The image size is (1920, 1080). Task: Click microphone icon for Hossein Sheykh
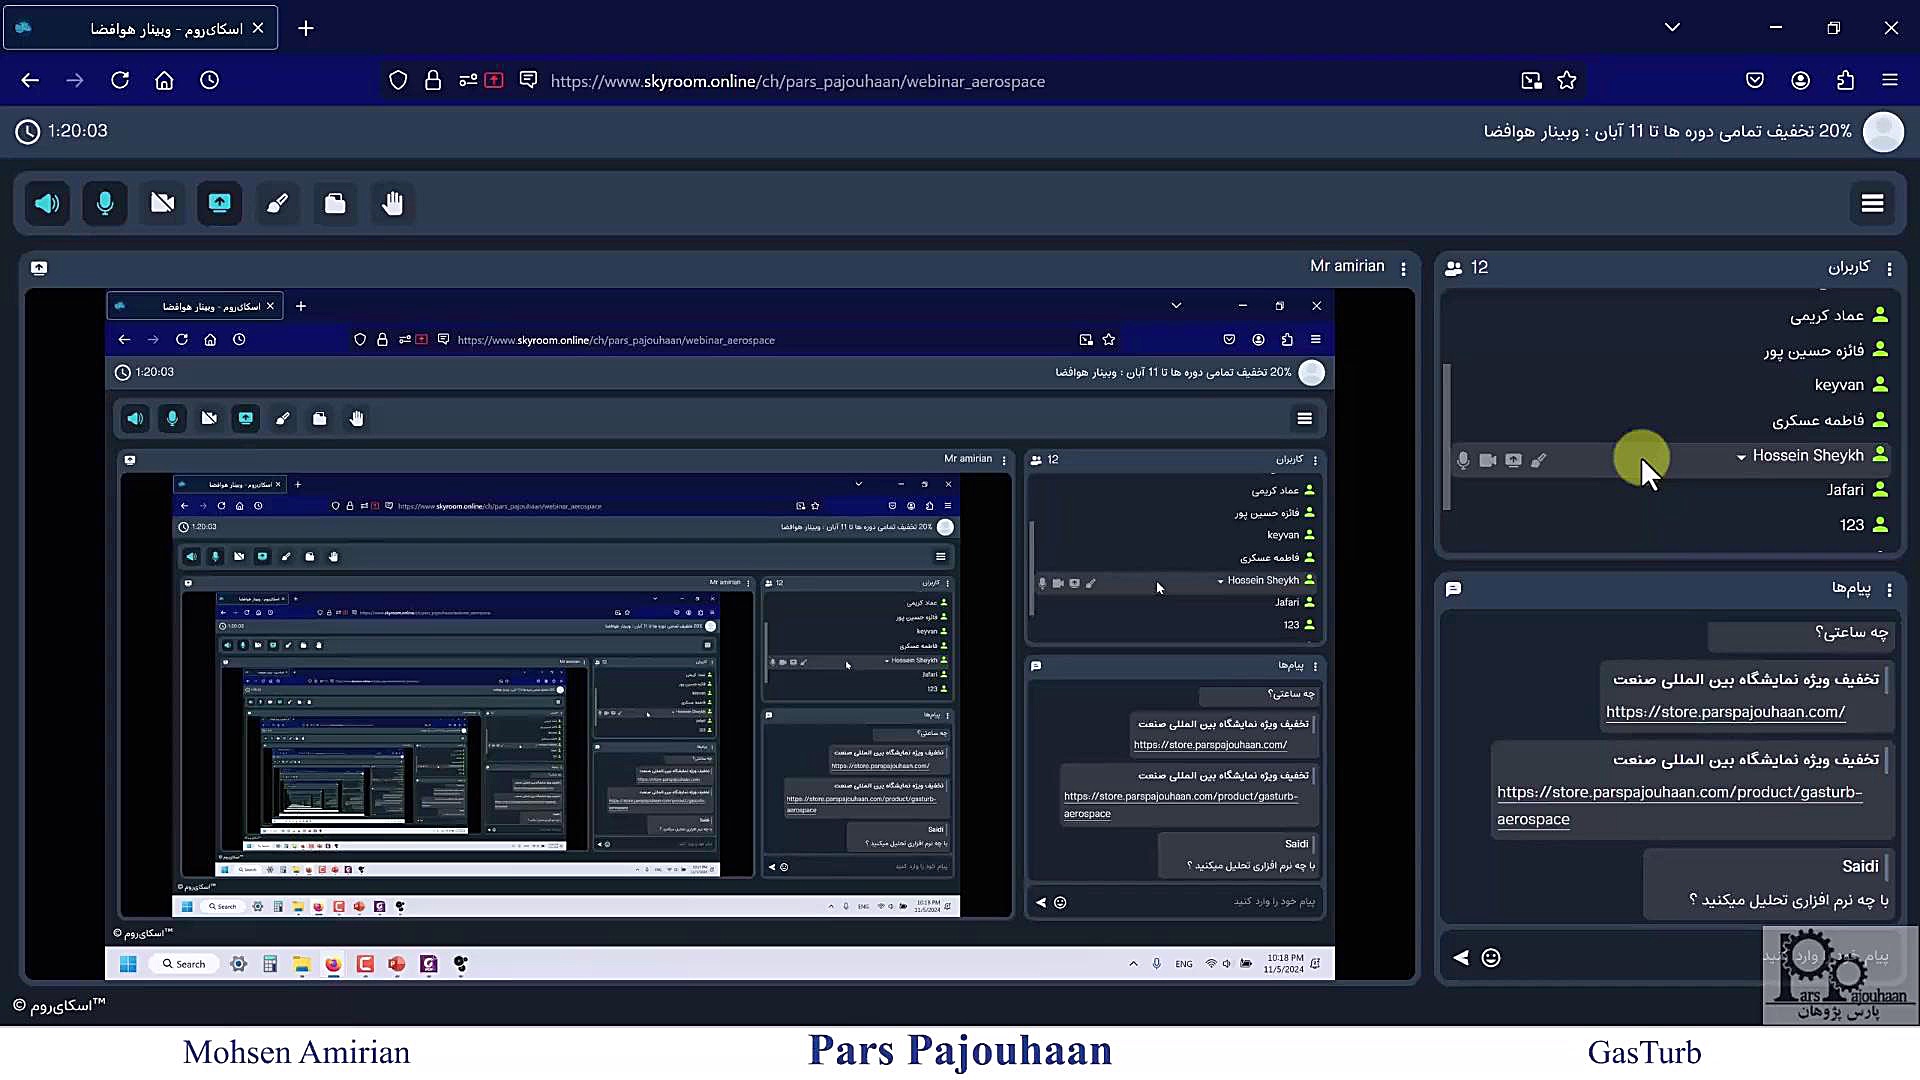(1463, 460)
